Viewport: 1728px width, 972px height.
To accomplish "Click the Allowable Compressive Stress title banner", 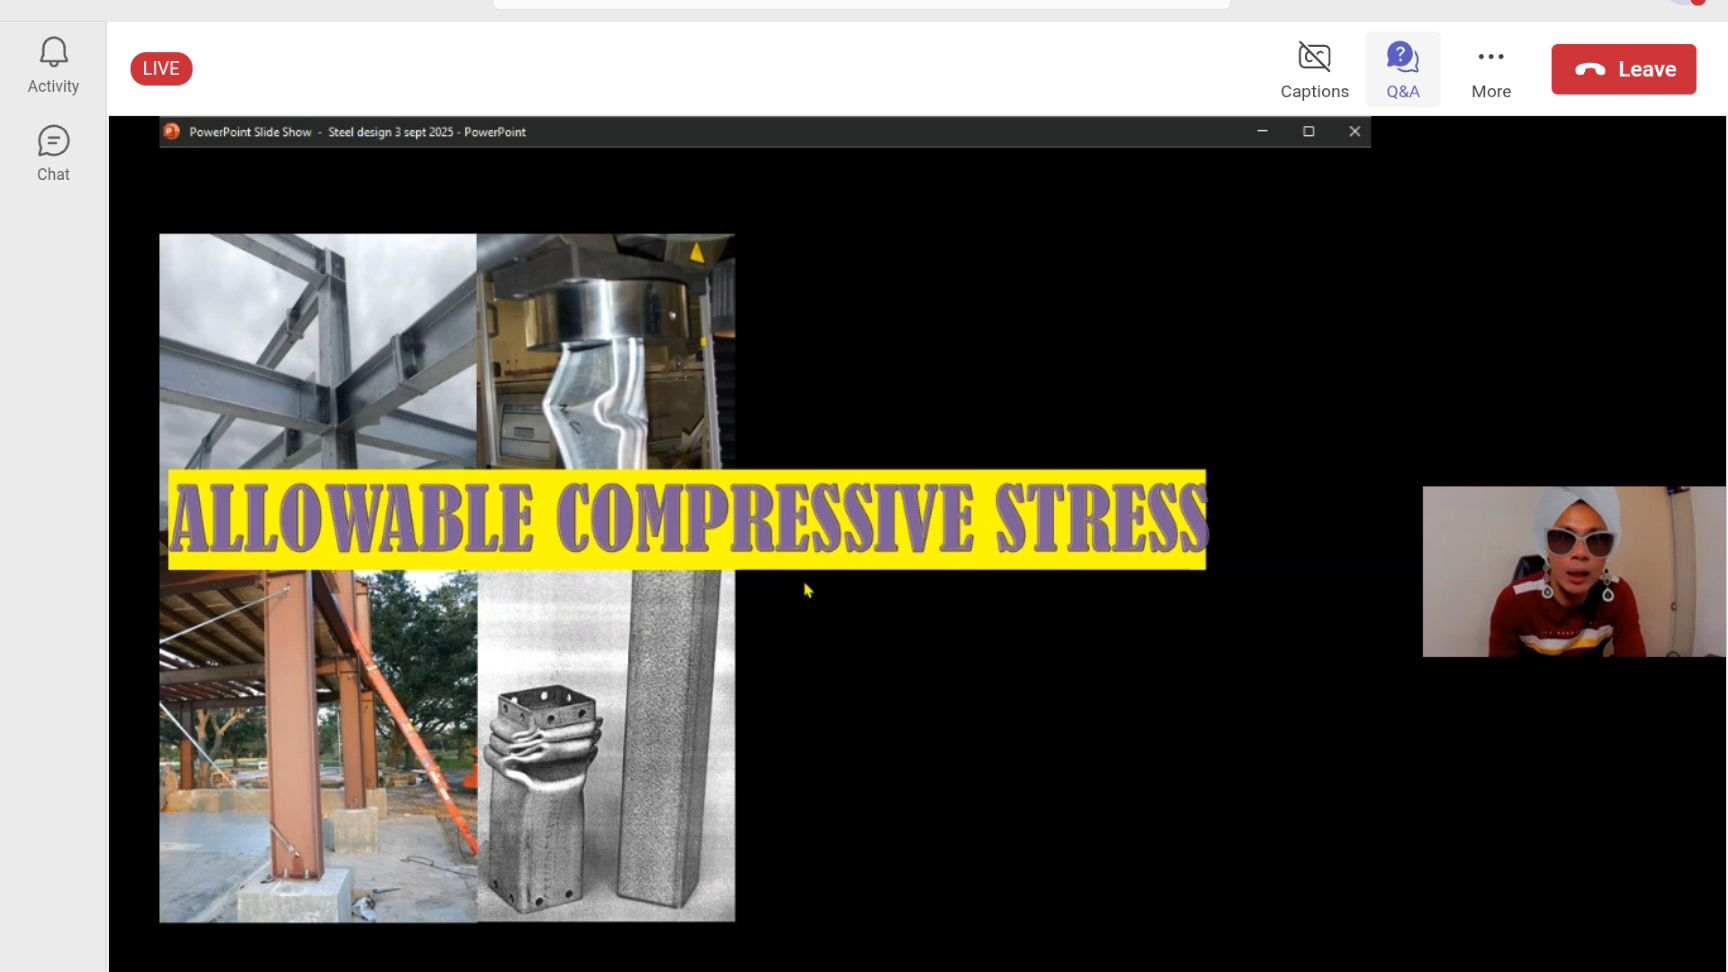I will pyautogui.click(x=687, y=519).
